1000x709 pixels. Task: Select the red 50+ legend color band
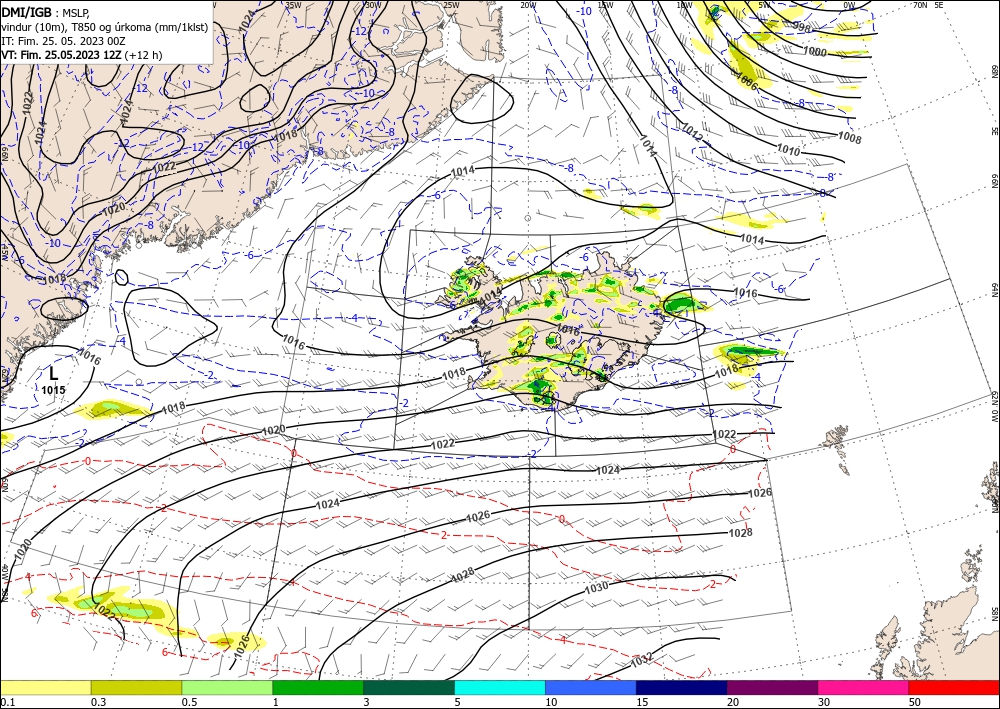click(954, 687)
